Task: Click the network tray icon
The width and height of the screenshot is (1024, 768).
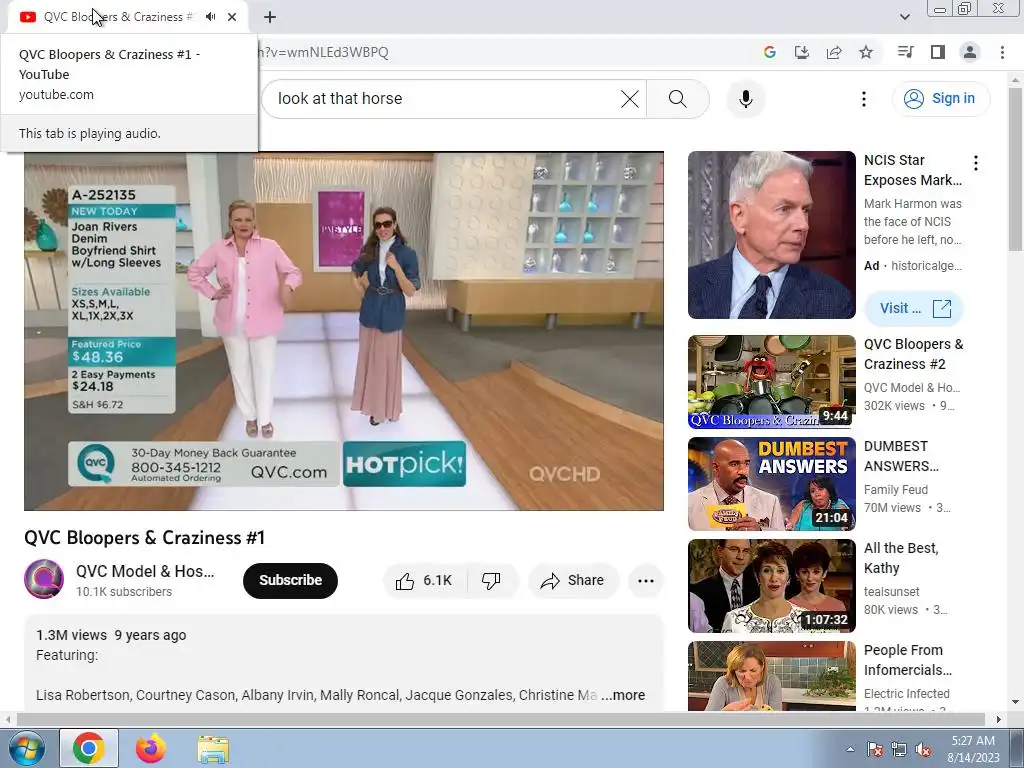Action: click(x=899, y=749)
